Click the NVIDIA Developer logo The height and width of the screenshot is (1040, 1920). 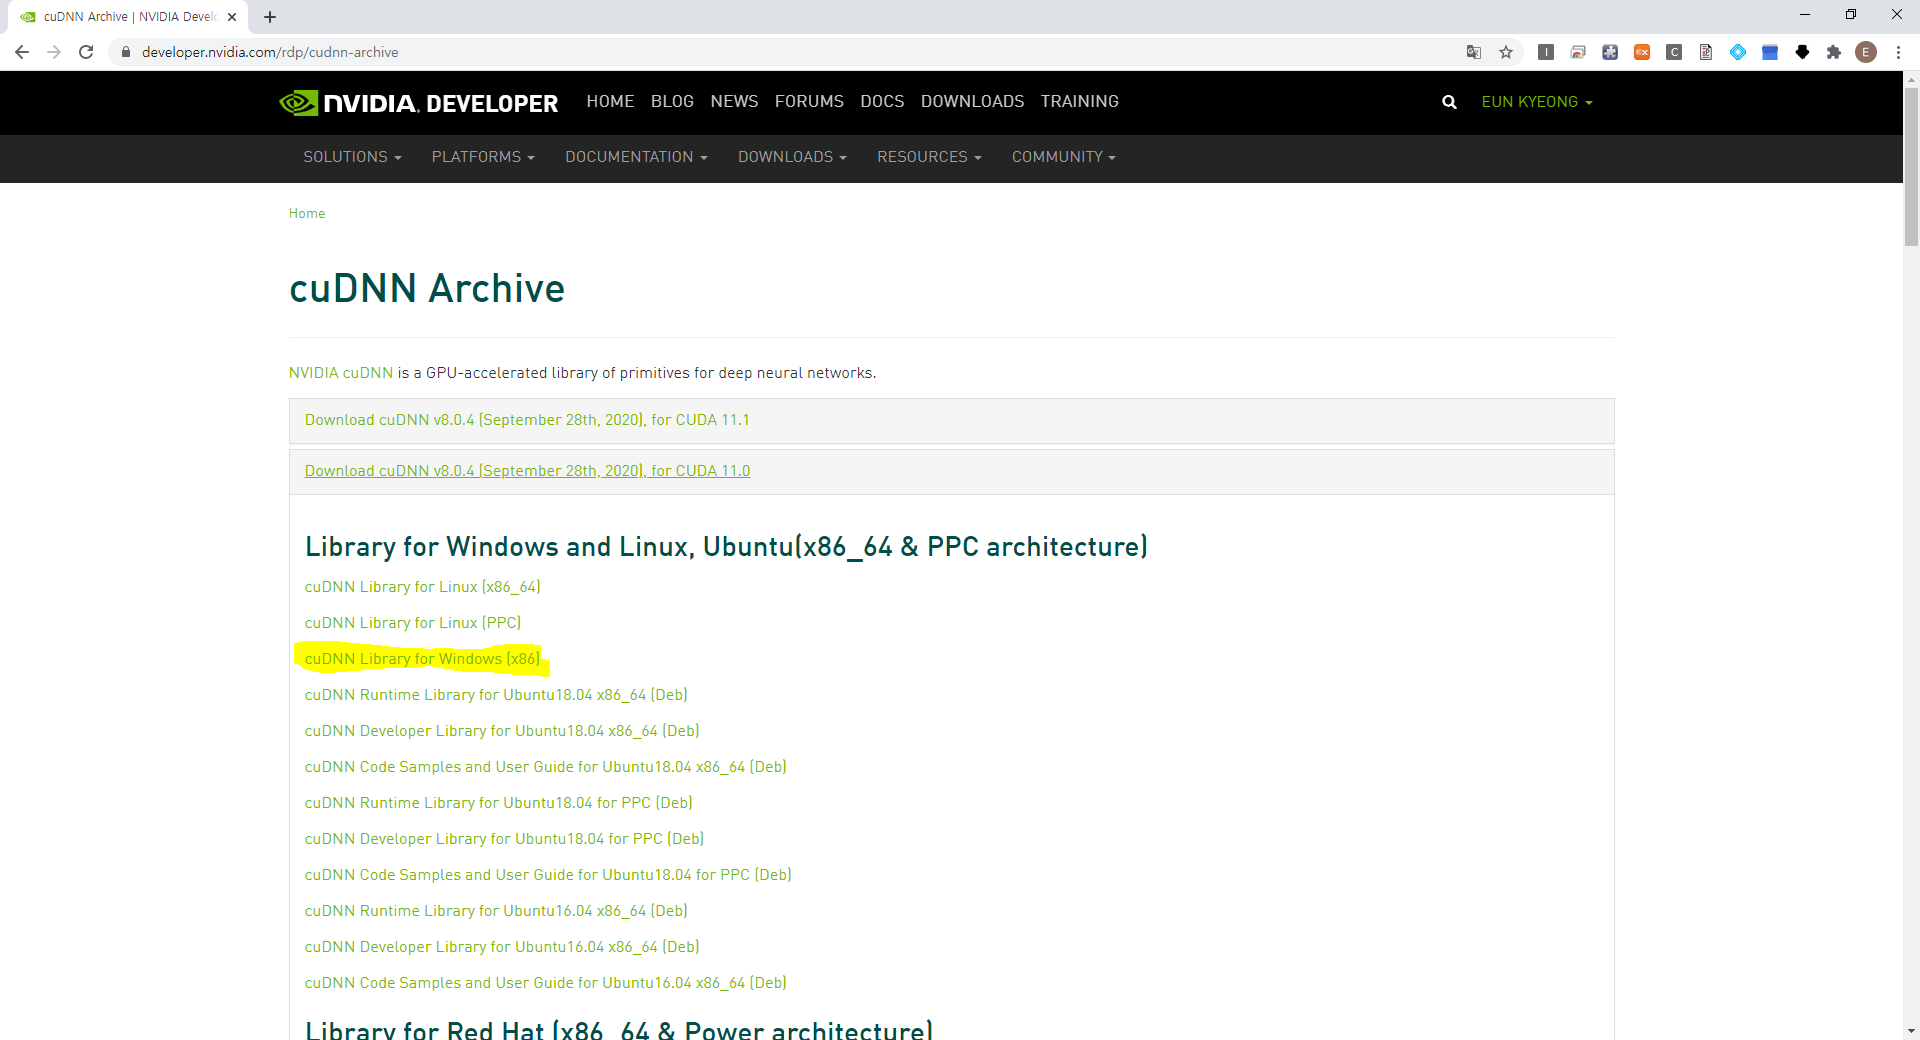pos(418,102)
